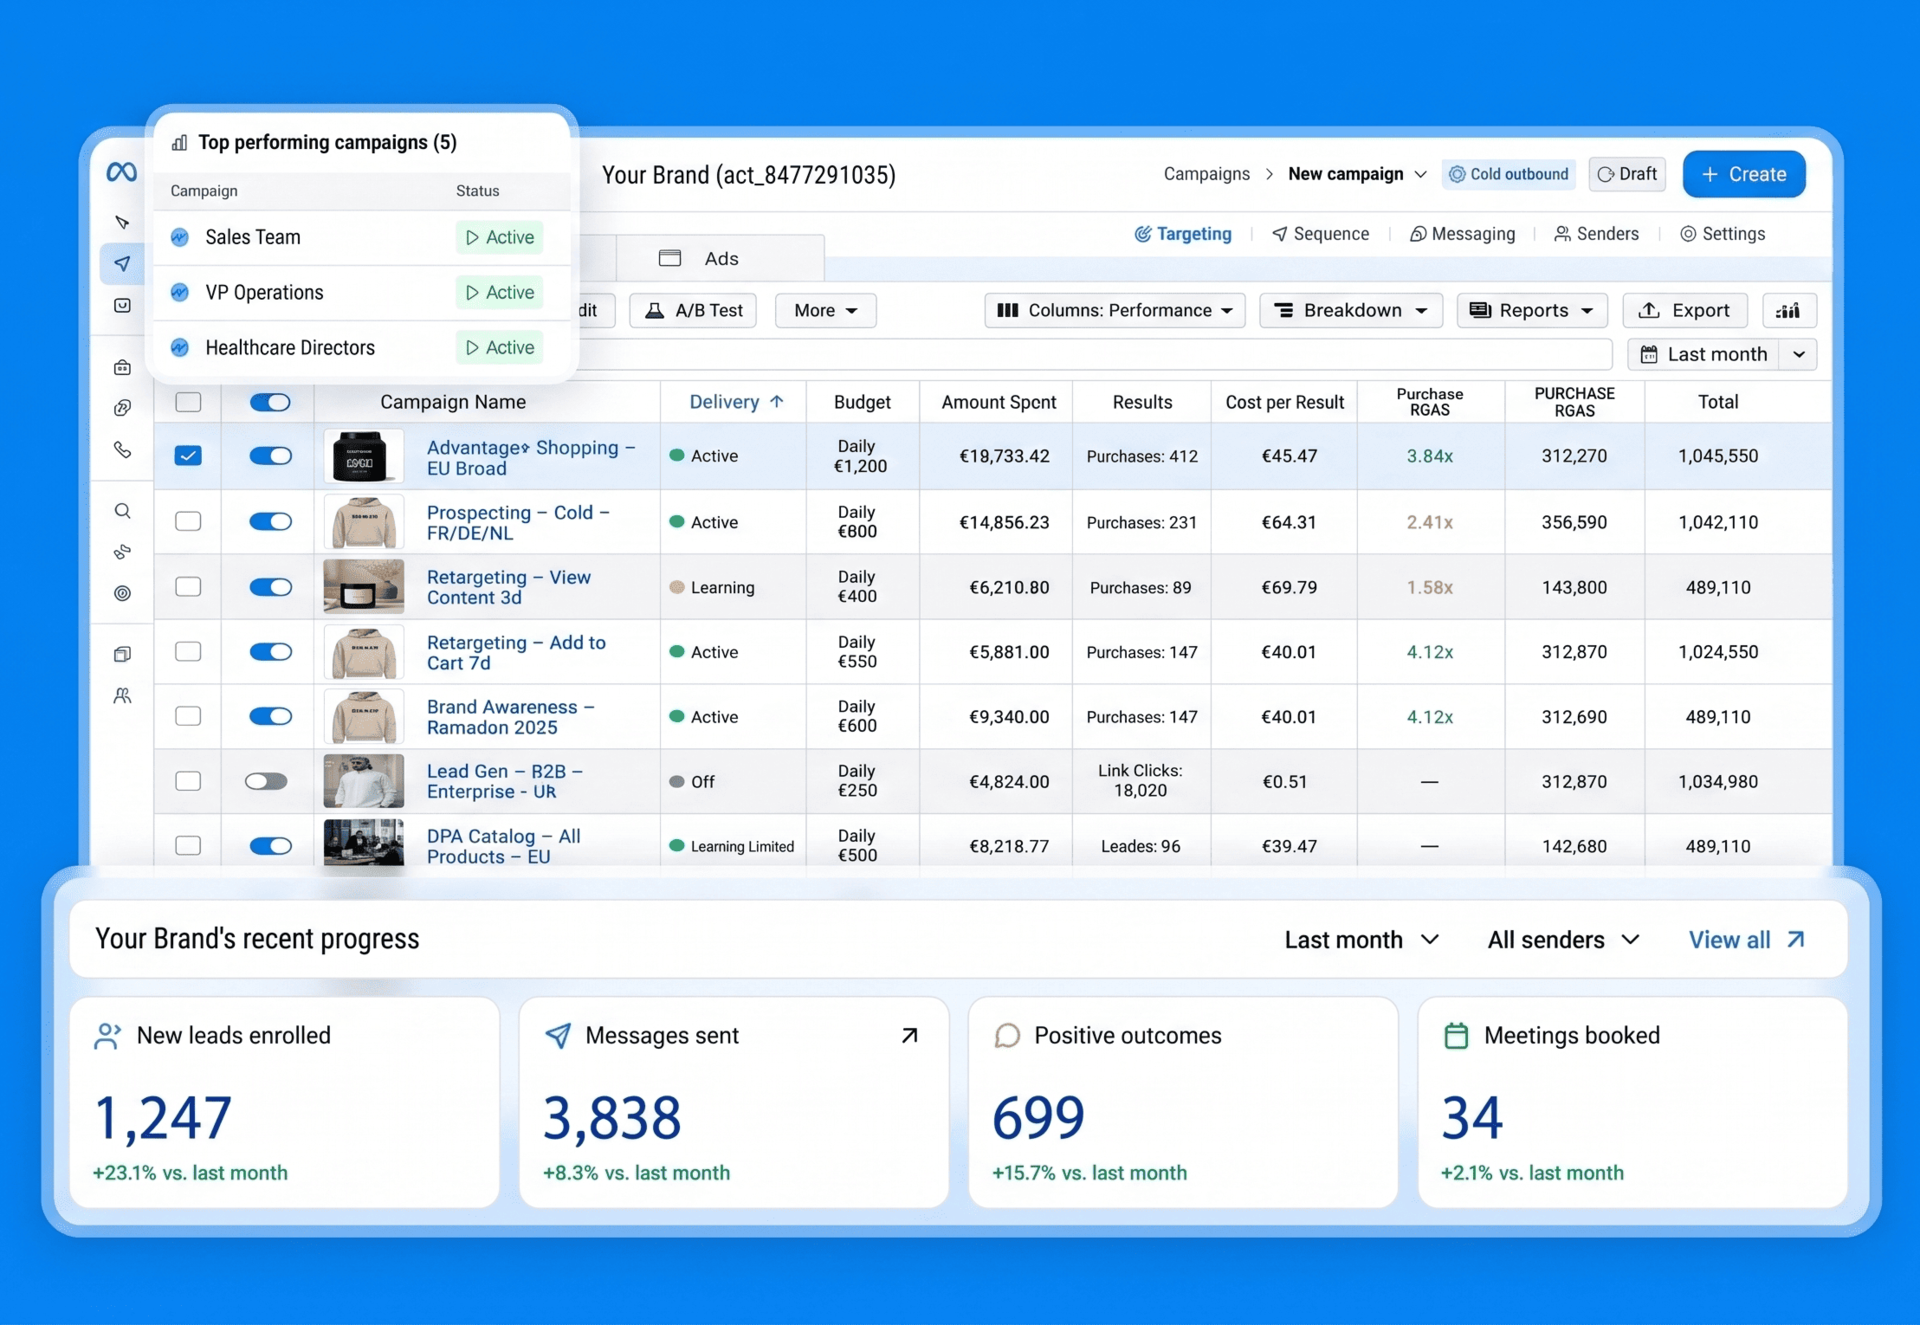This screenshot has height=1325, width=1920.
Task: Expand the date range arrow next to Last month
Action: (x=1799, y=354)
